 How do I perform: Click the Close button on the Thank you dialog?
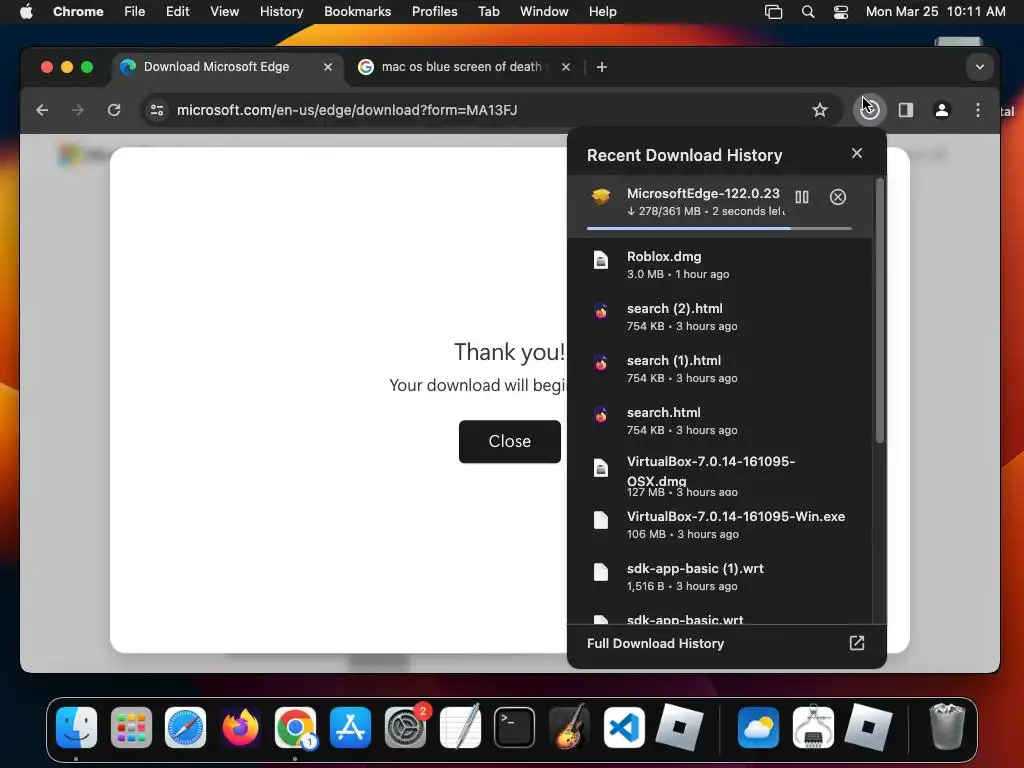(509, 441)
